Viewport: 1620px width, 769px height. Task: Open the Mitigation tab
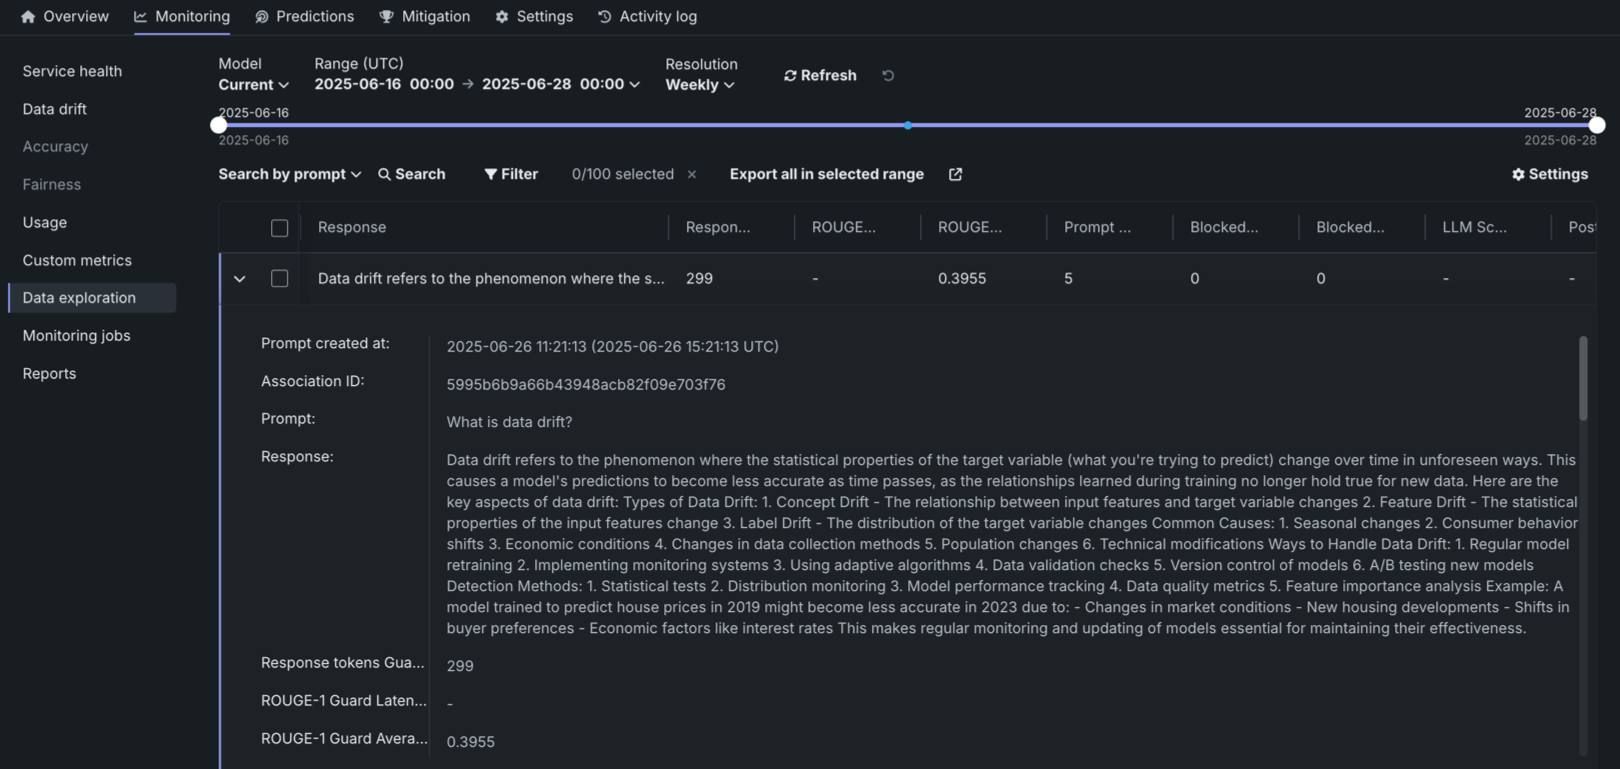pos(424,17)
